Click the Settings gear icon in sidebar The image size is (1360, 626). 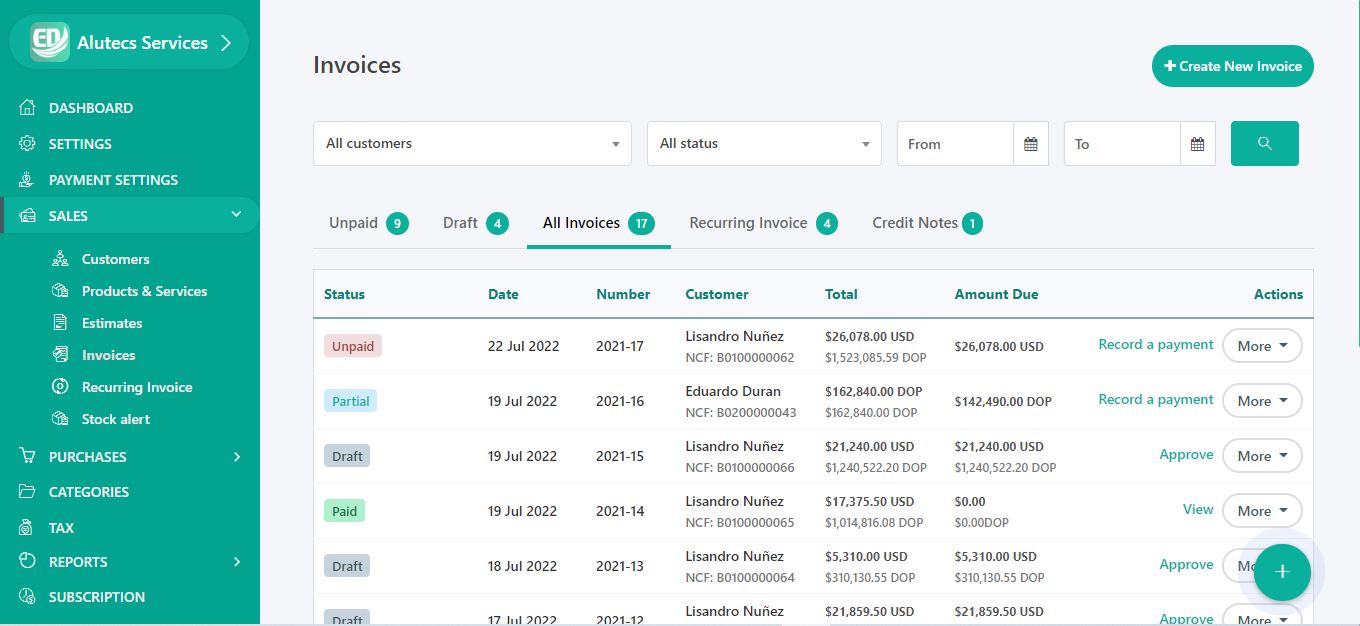tap(28, 144)
